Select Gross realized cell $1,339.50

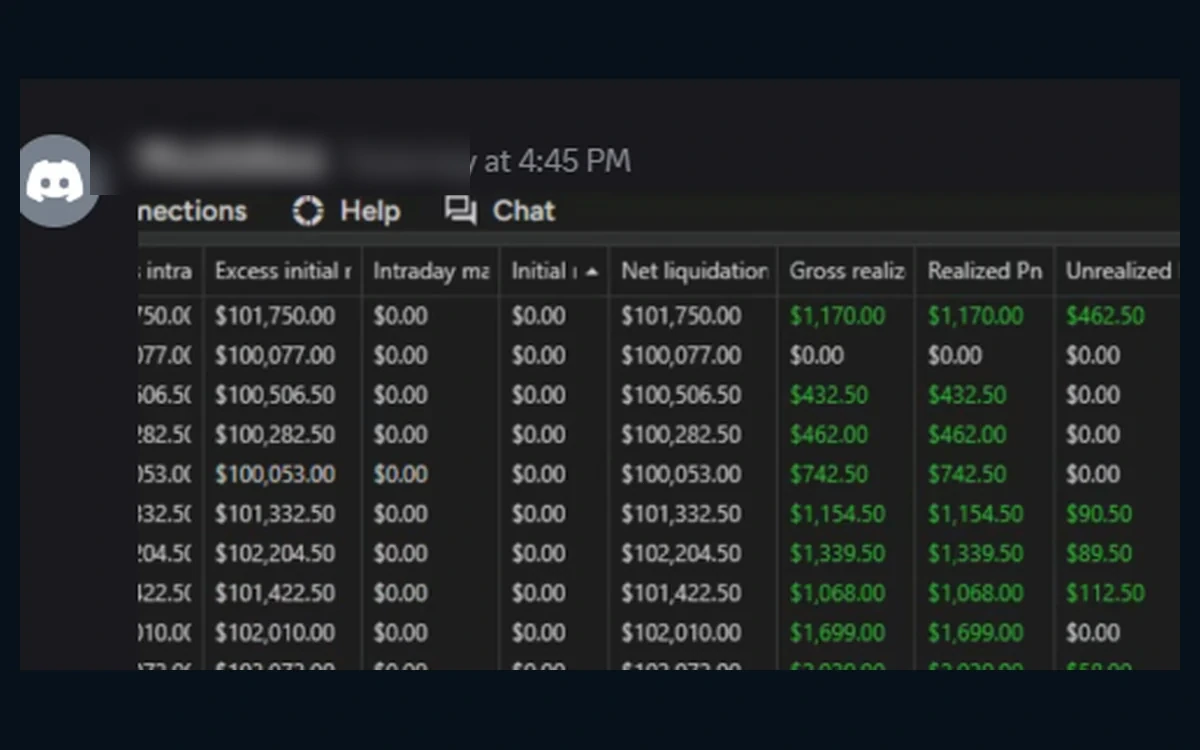click(838, 553)
